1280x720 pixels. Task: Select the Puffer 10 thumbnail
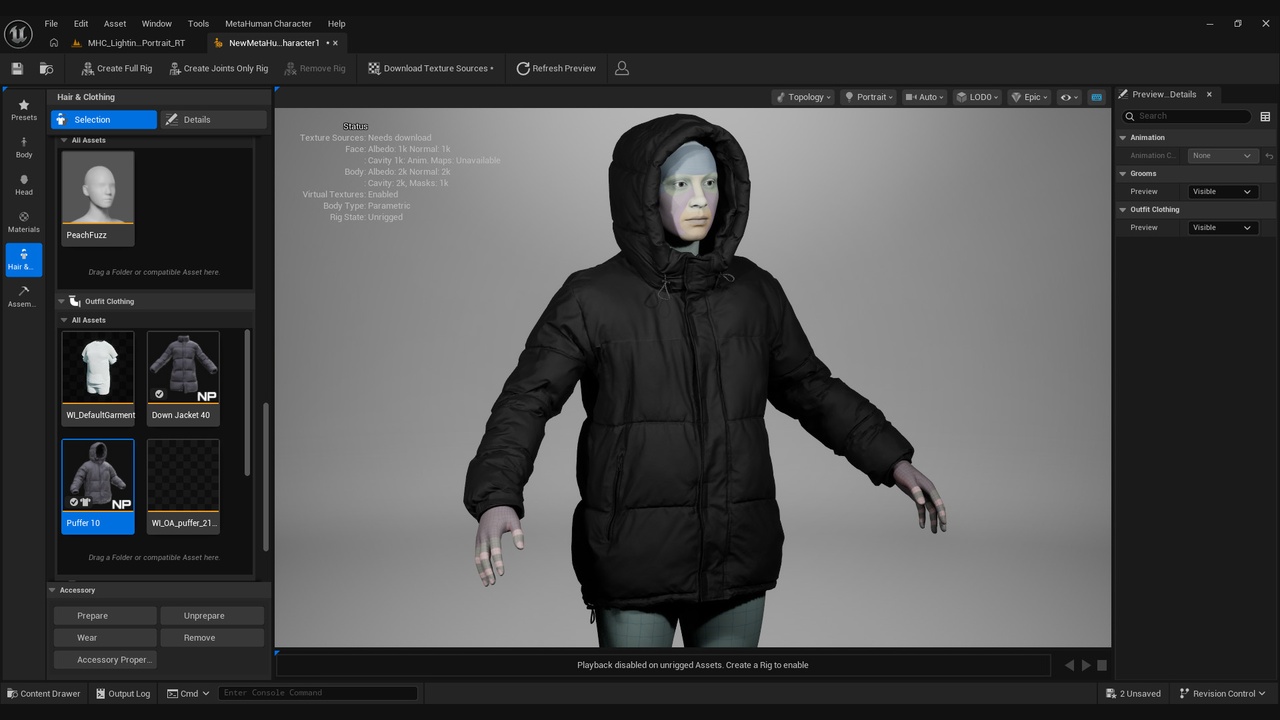98,486
